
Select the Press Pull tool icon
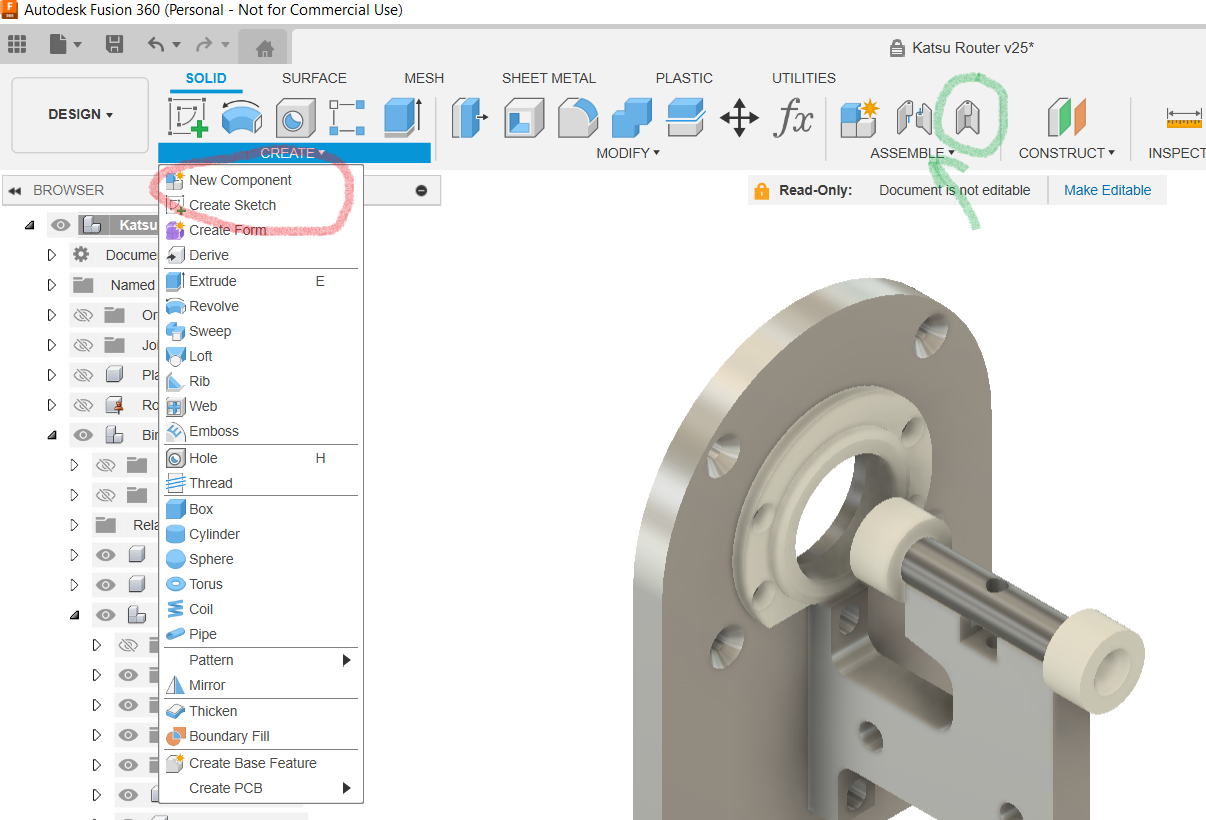click(469, 118)
